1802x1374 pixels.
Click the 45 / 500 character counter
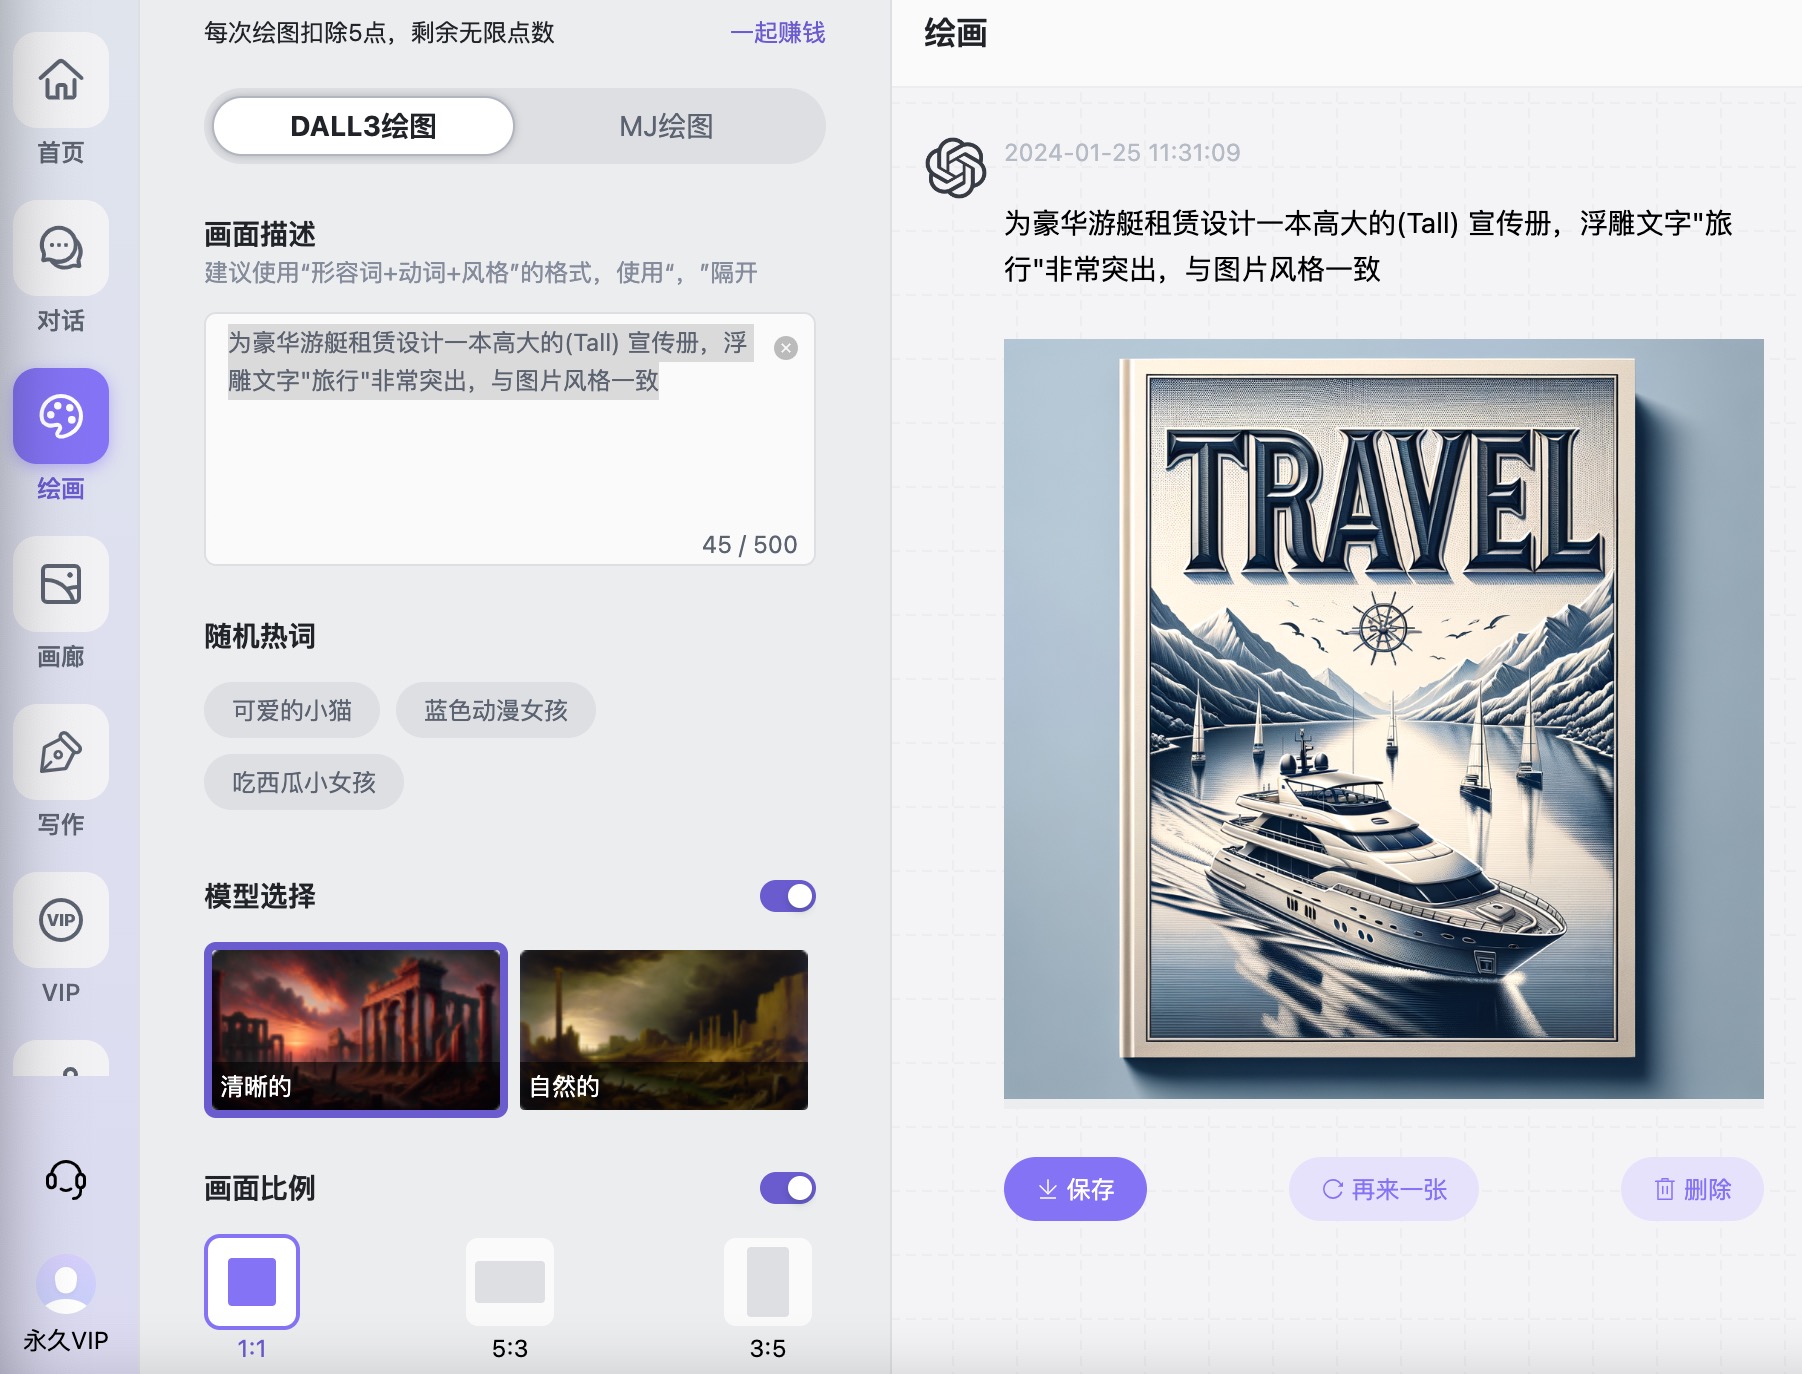point(750,545)
